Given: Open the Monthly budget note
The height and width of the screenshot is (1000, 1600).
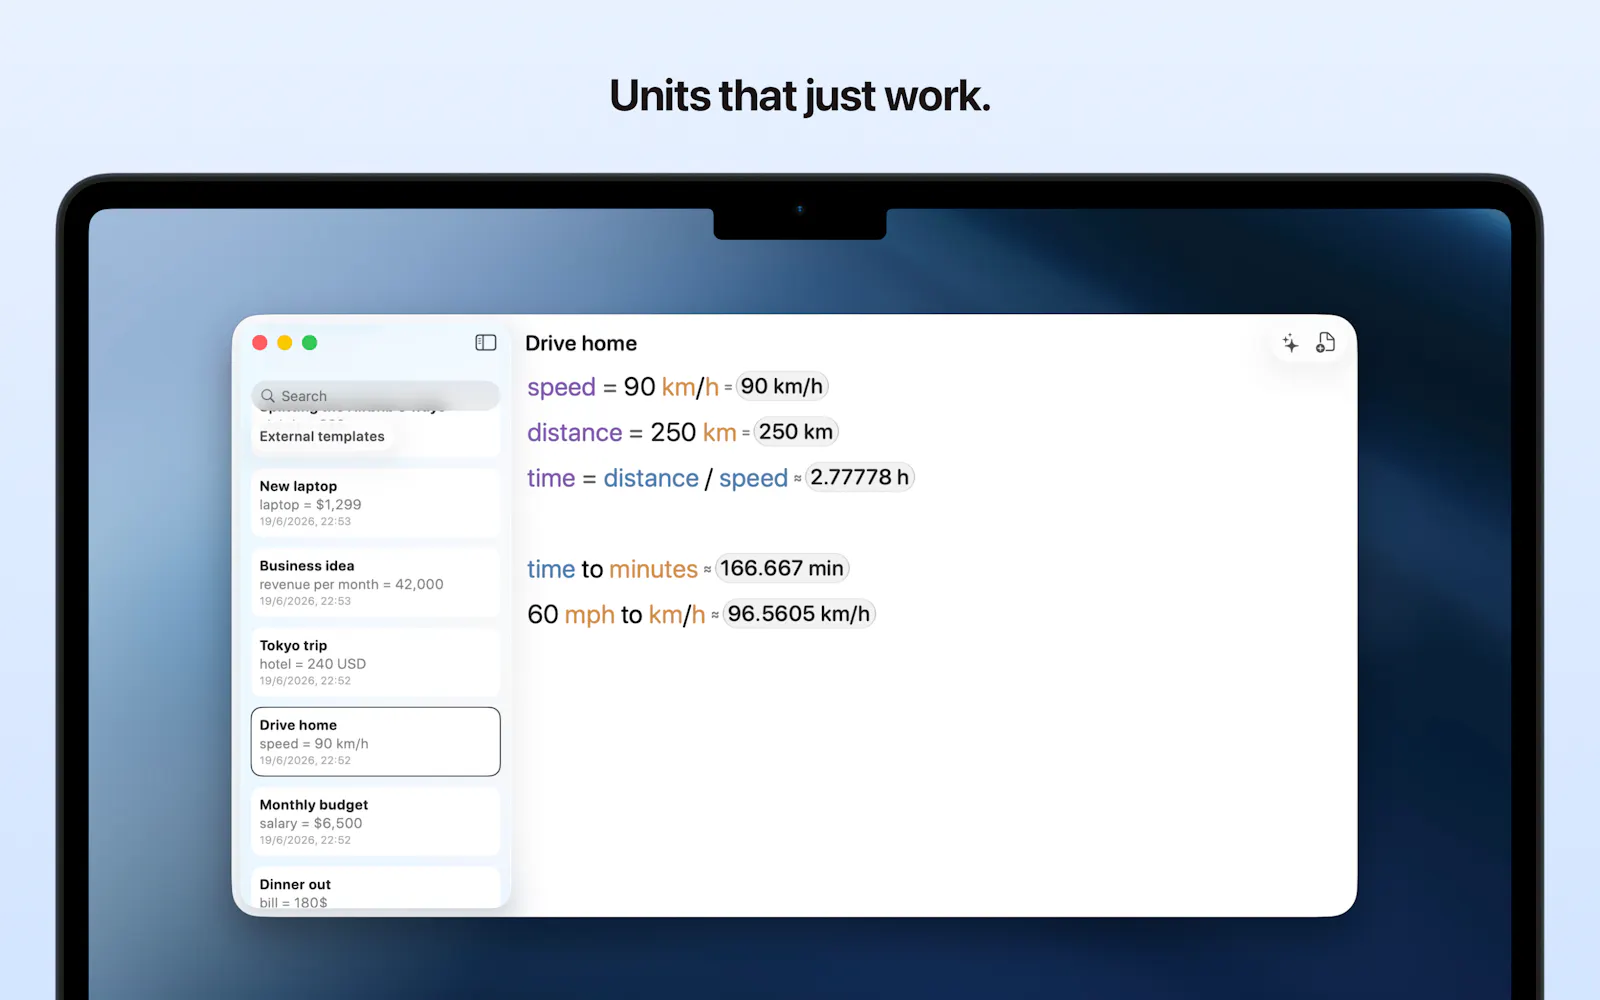Looking at the screenshot, I should (x=376, y=822).
